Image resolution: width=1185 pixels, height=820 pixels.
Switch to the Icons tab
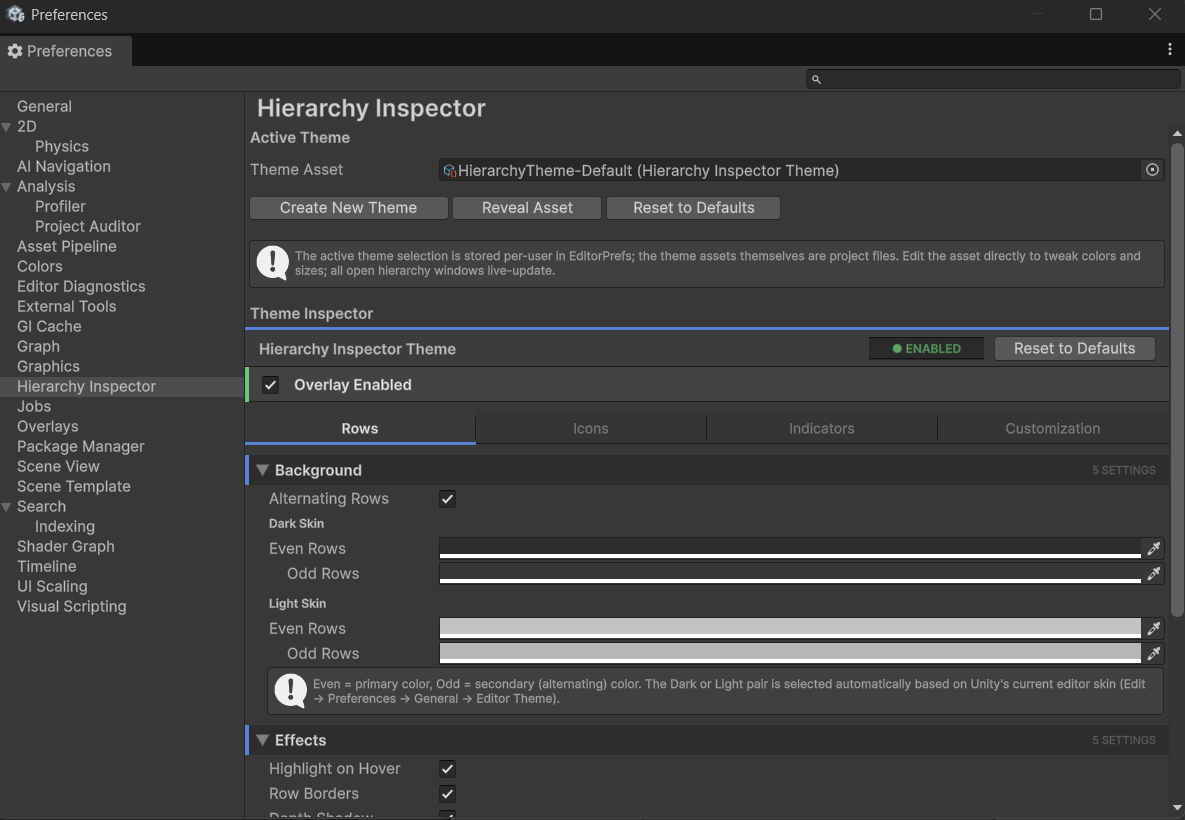tap(591, 429)
